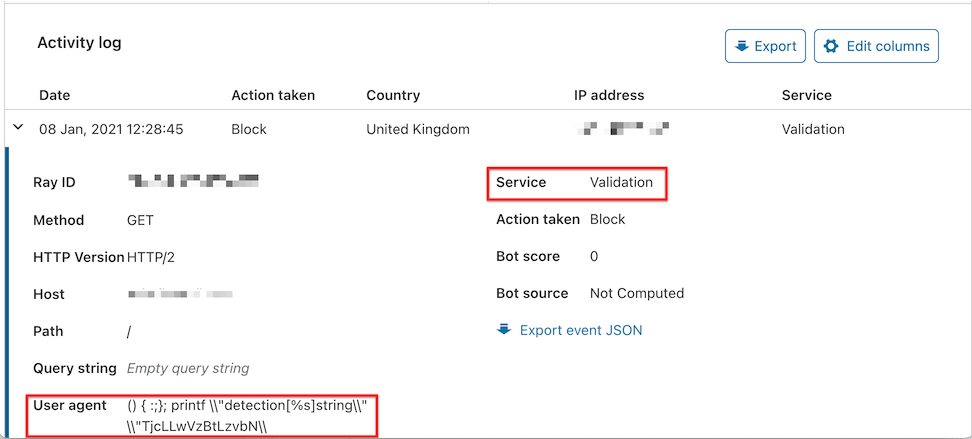Click the Export button download icon
The width and height of the screenshot is (972, 439).
pyautogui.click(x=741, y=46)
